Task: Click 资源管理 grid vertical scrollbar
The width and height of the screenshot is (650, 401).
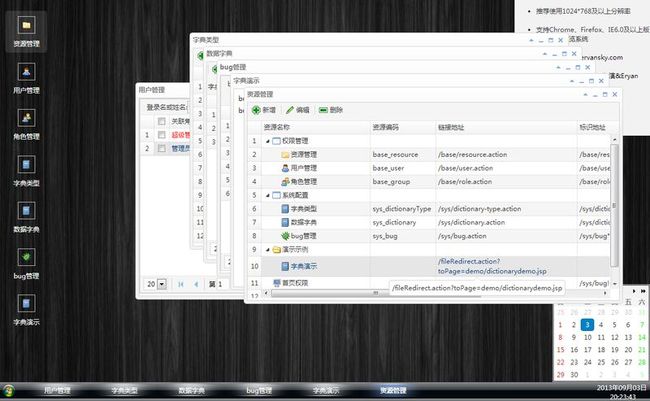Action: click(614, 205)
